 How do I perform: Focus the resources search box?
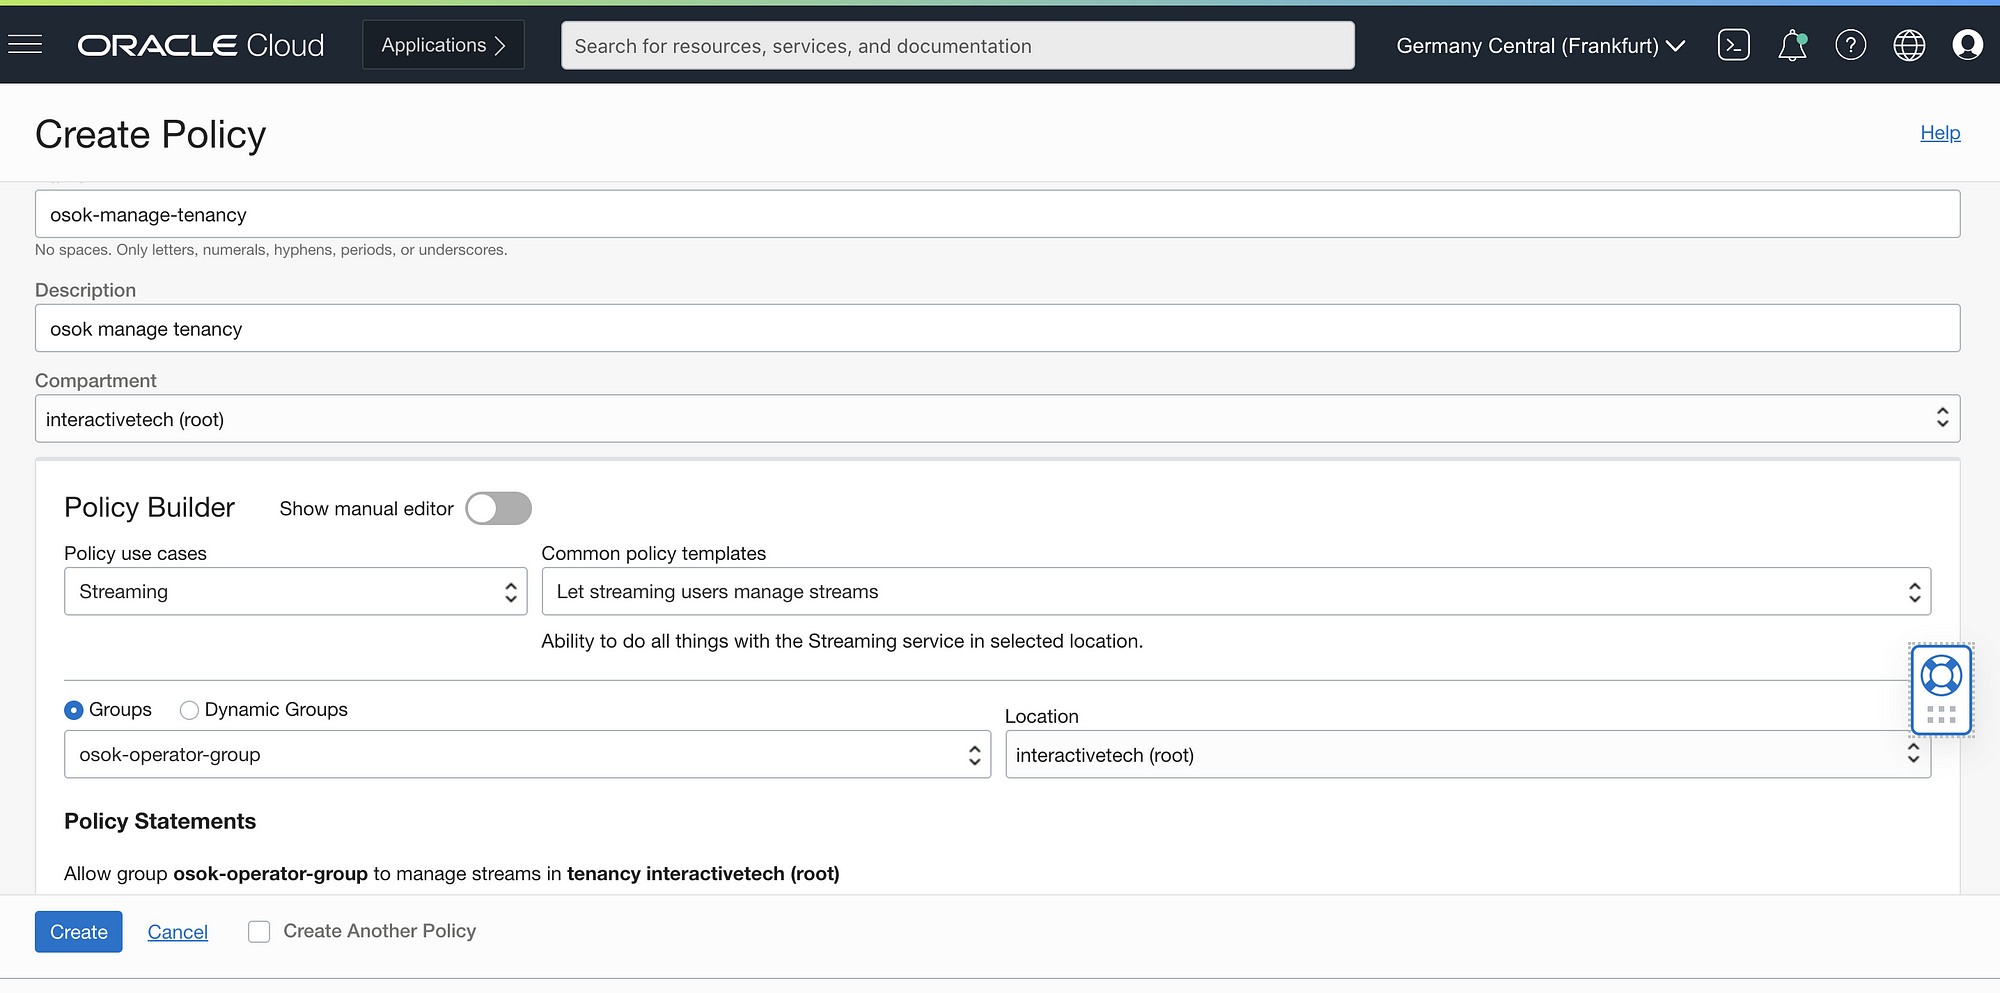tap(958, 46)
